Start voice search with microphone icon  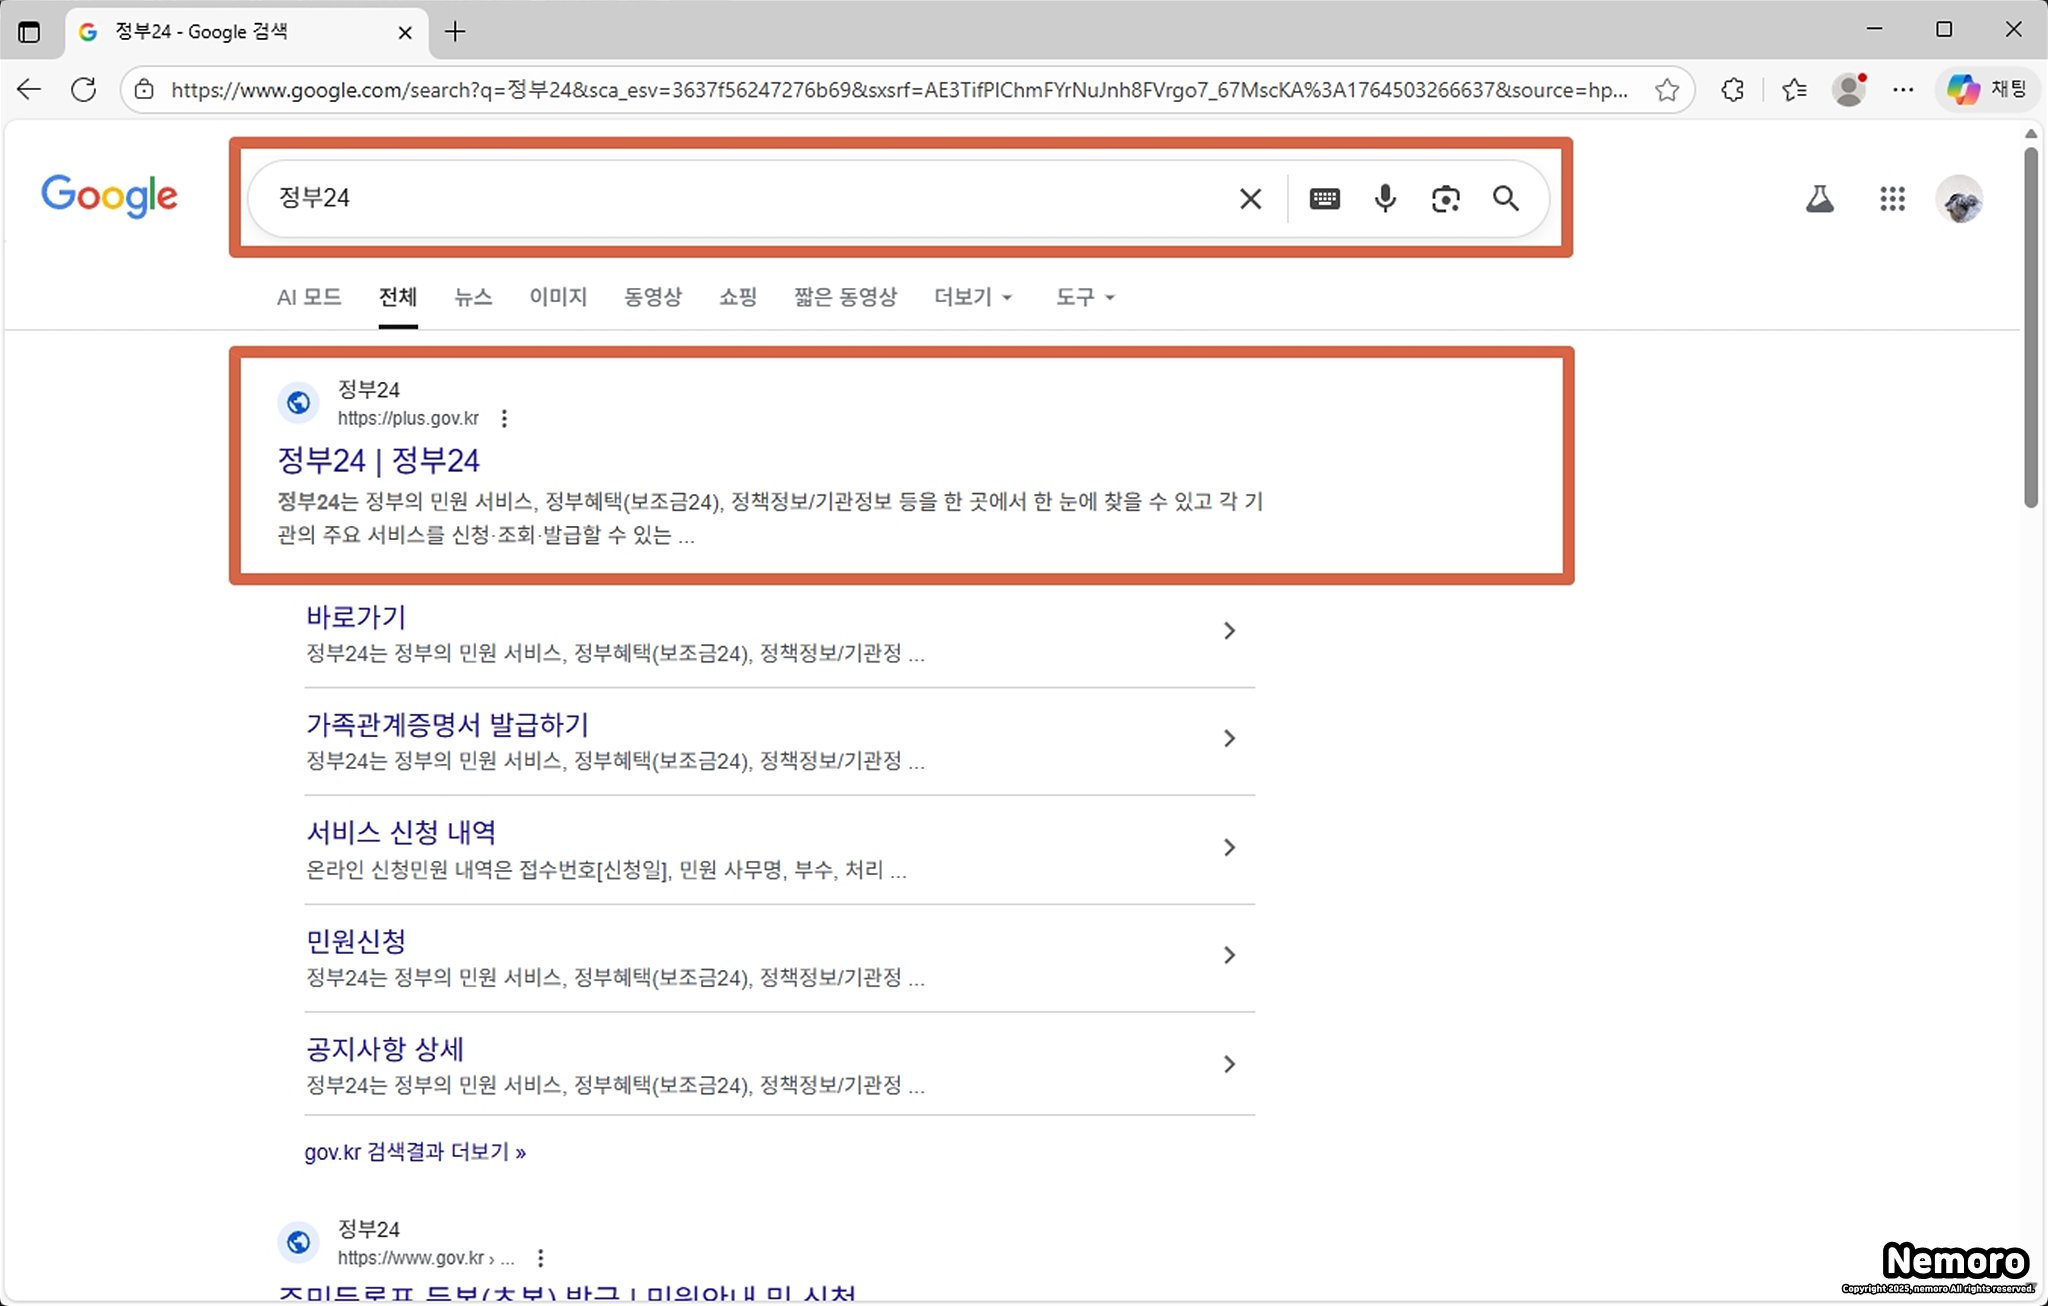[x=1385, y=199]
